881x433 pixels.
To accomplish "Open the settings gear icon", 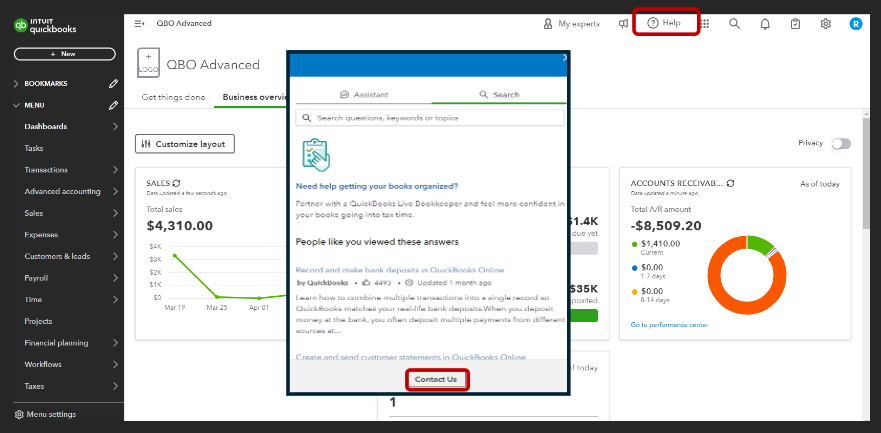I will tap(825, 24).
